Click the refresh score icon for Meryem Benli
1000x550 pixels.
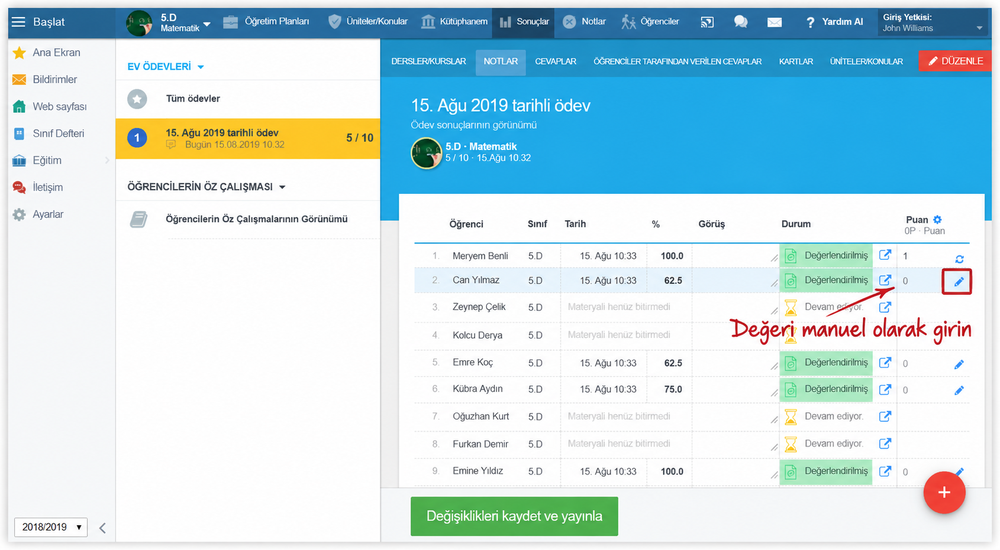tap(959, 259)
